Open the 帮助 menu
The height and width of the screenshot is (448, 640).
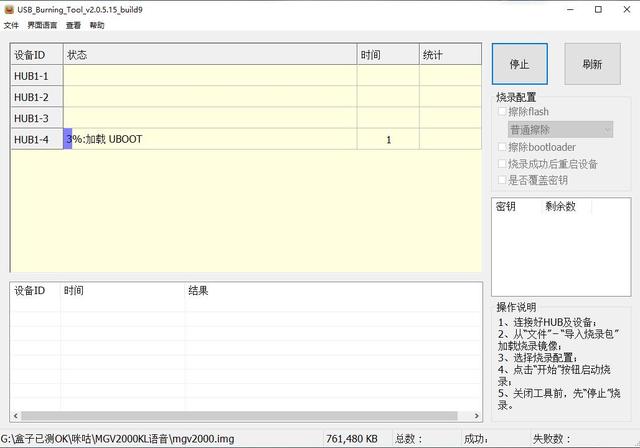(x=97, y=25)
